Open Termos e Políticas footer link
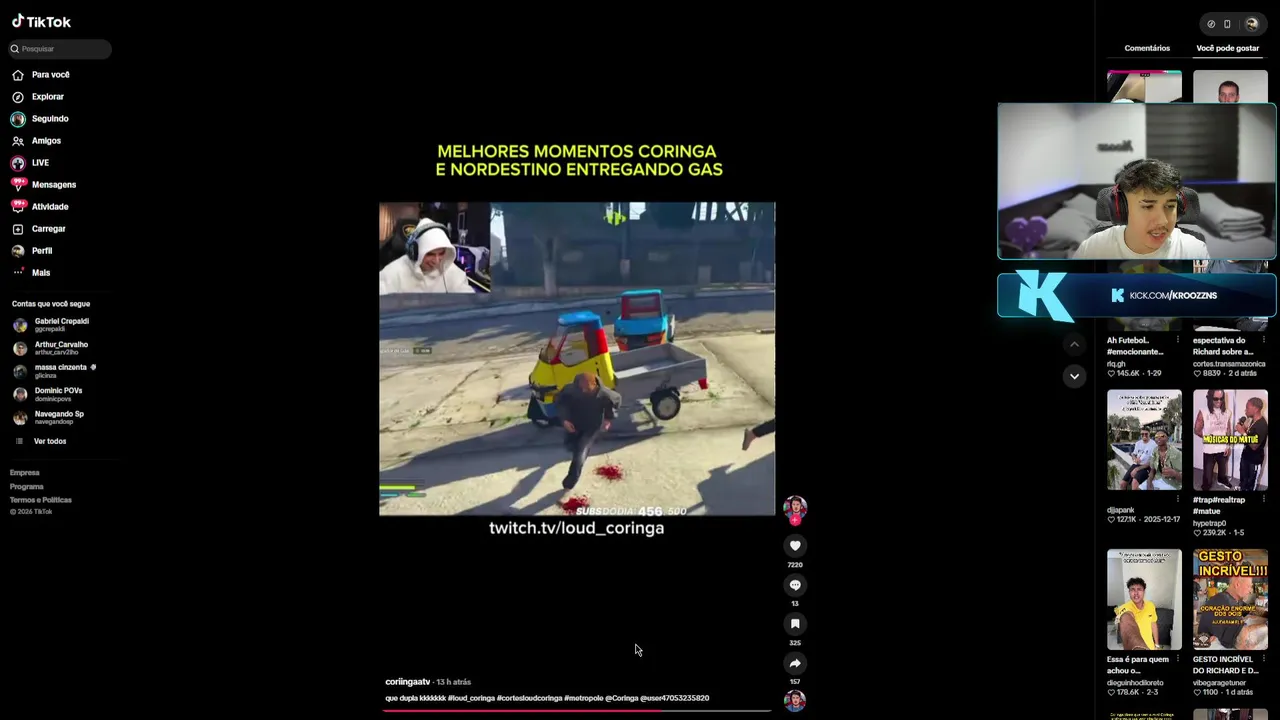Screen dimensions: 1280x720 point(41,500)
